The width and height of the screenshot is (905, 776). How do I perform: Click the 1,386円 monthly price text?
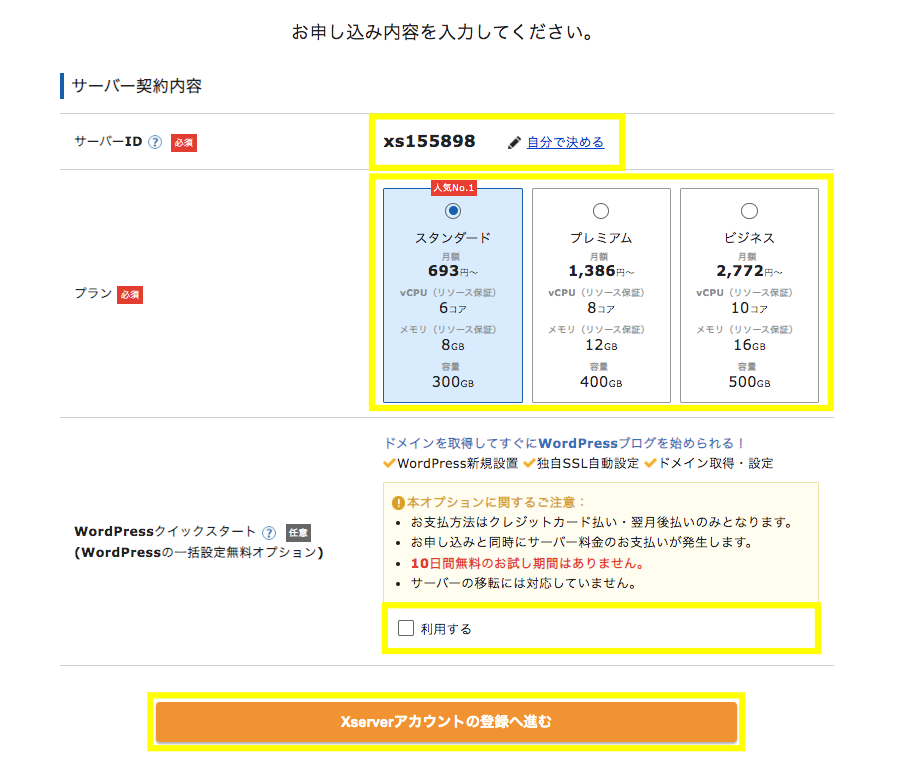[601, 271]
